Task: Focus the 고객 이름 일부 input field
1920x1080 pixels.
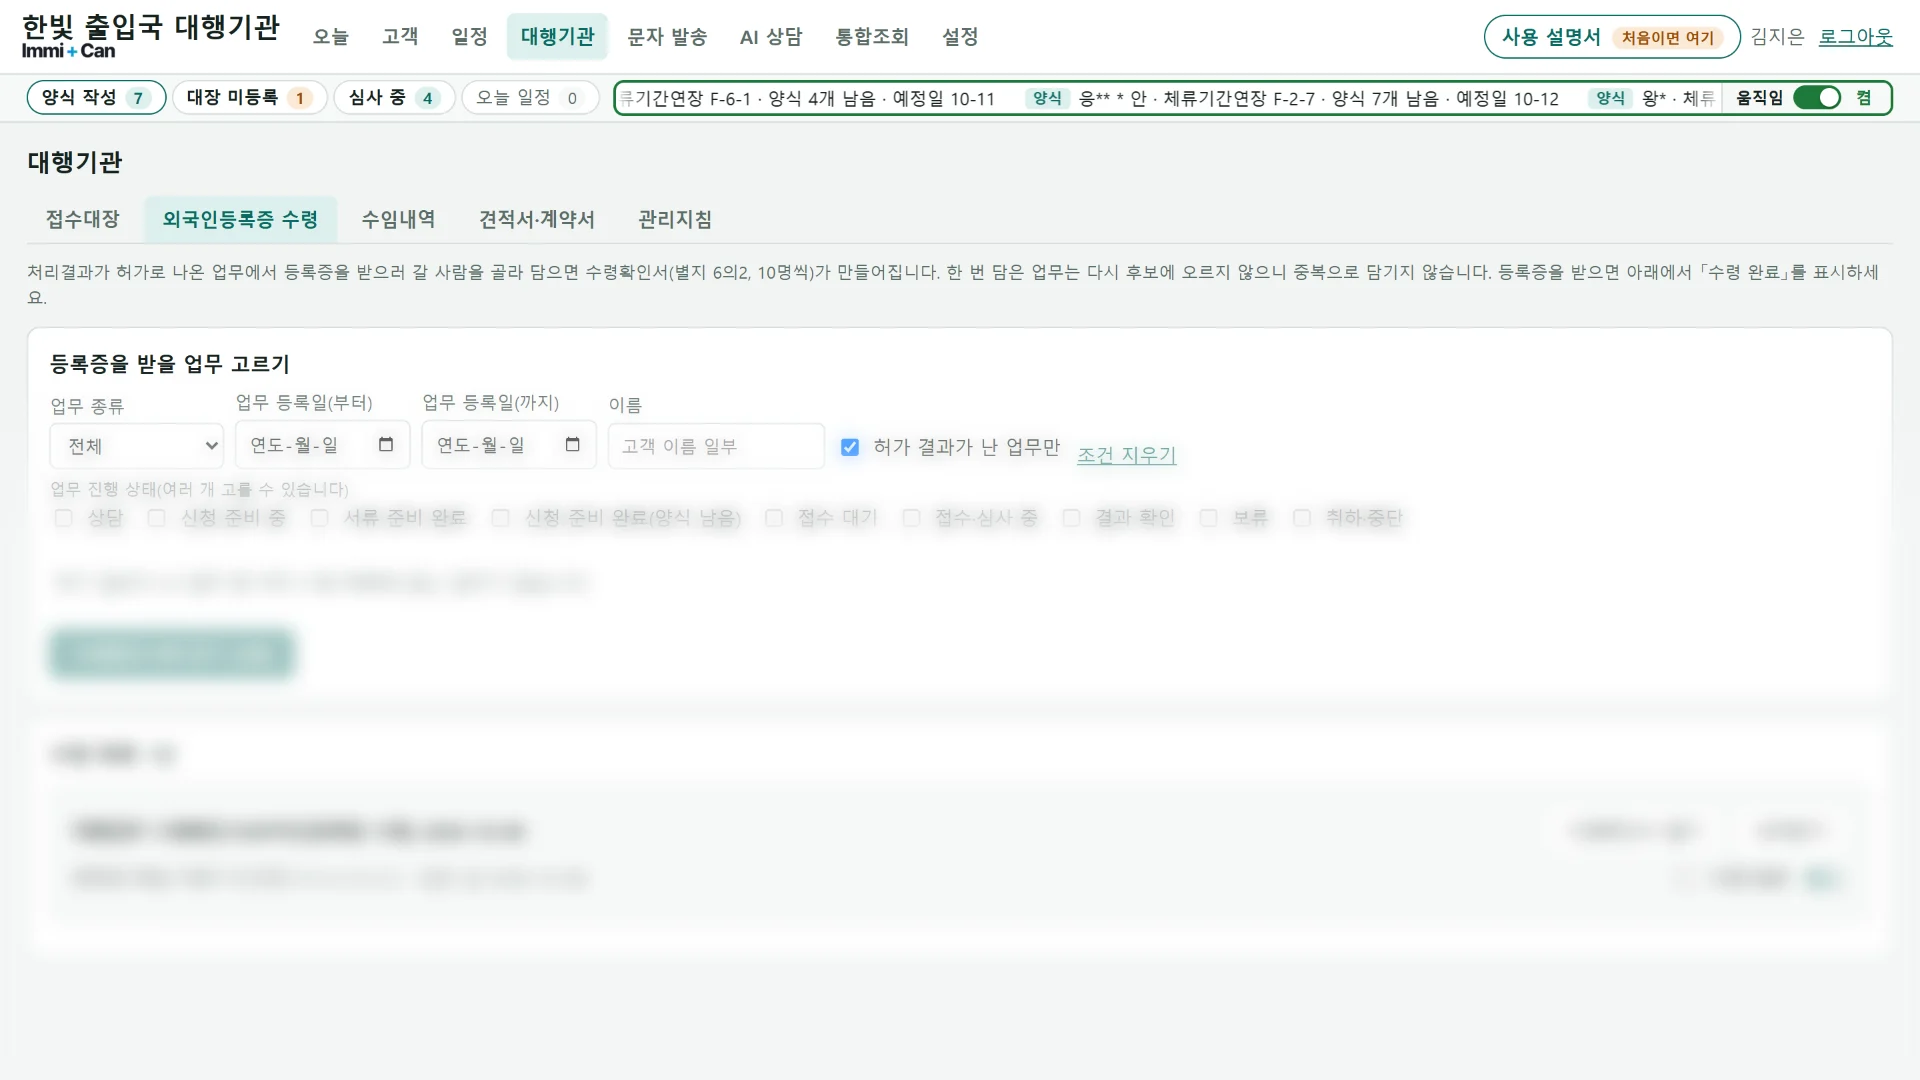Action: pyautogui.click(x=716, y=446)
